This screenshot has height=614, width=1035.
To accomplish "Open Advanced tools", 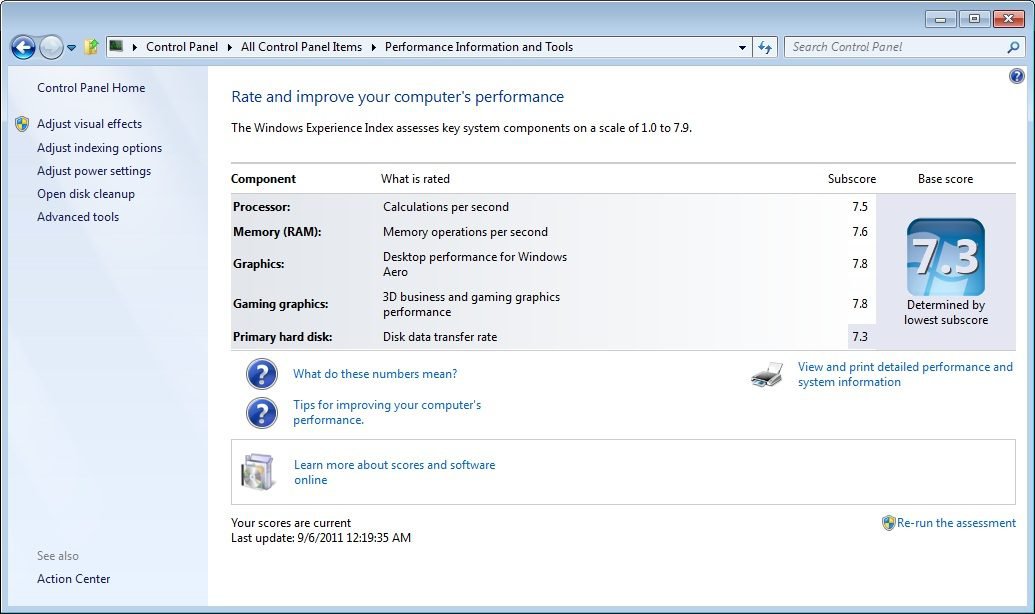I will tap(78, 217).
